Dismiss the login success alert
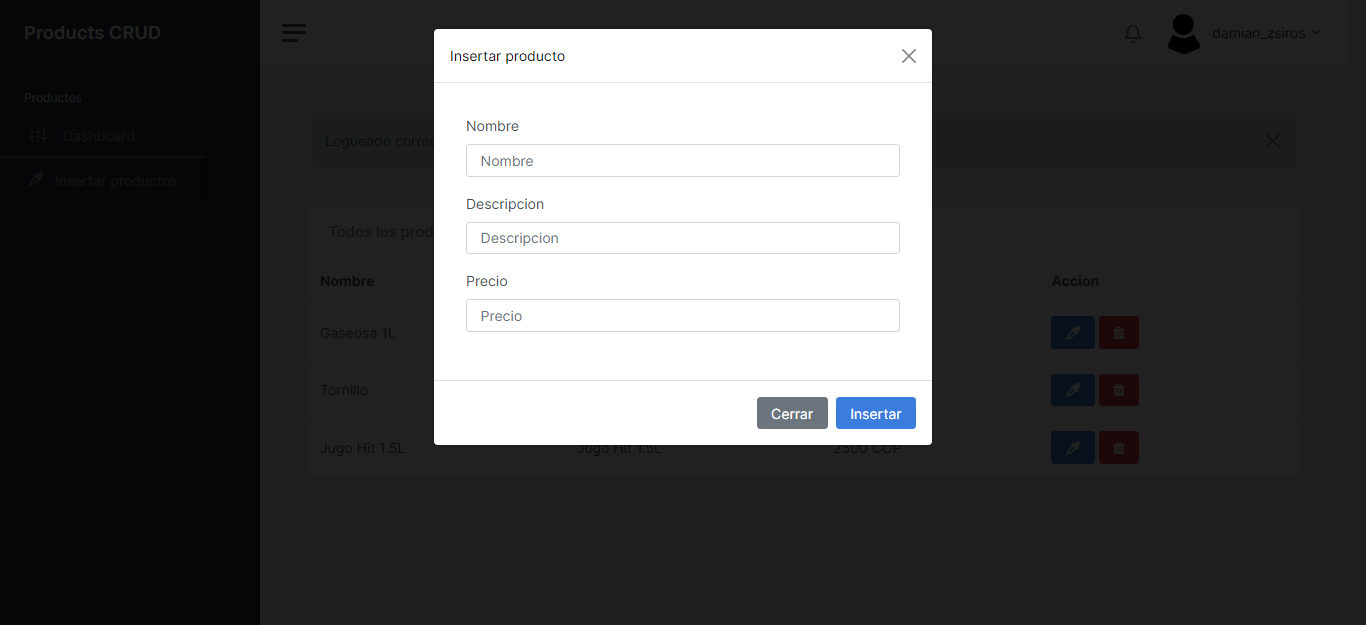The width and height of the screenshot is (1366, 625). [x=1271, y=141]
